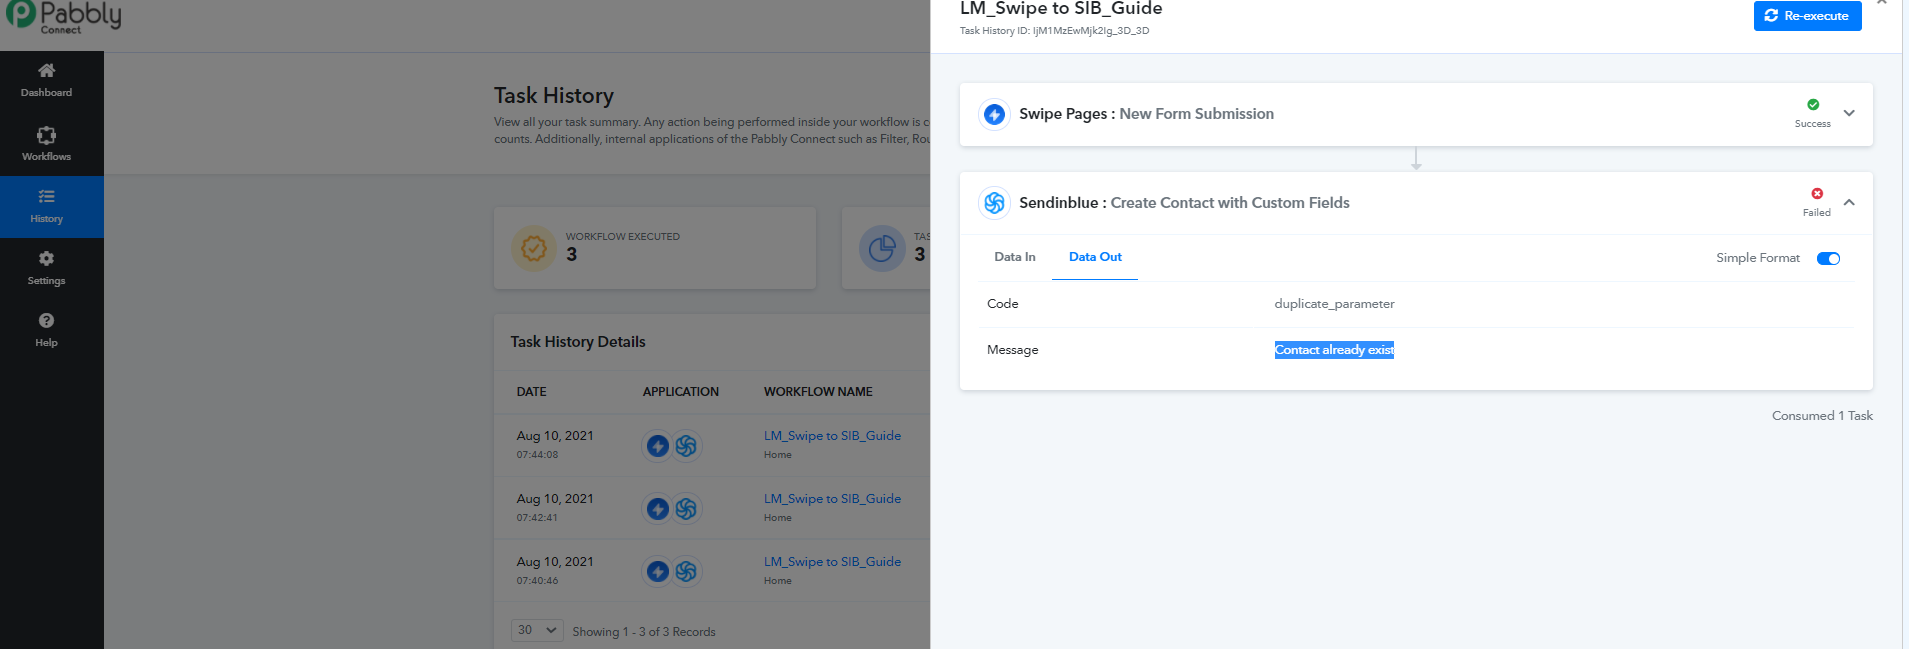The height and width of the screenshot is (649, 1909).
Task: Click the duplicate_parameter code value
Action: click(x=1334, y=304)
